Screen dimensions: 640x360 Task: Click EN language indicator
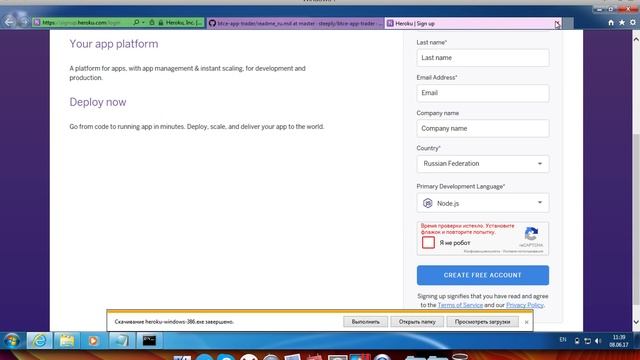563,340
